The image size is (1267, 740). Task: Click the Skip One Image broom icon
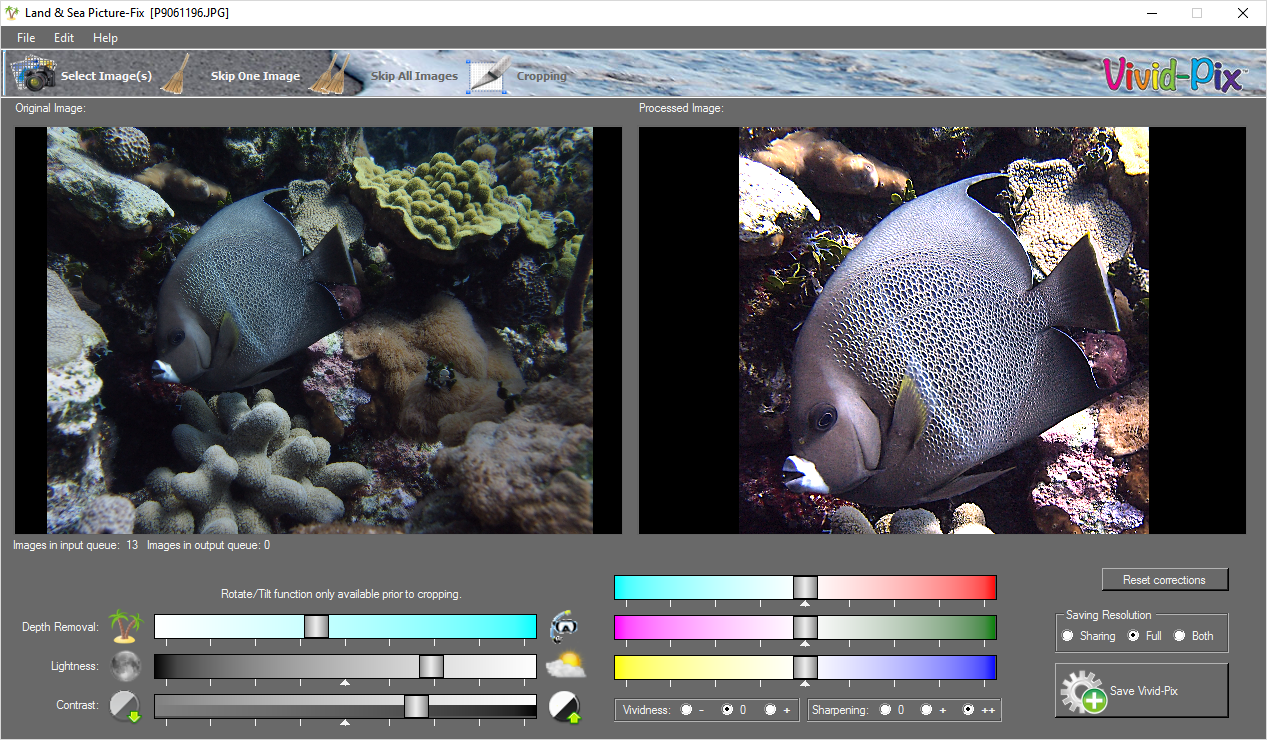176,74
